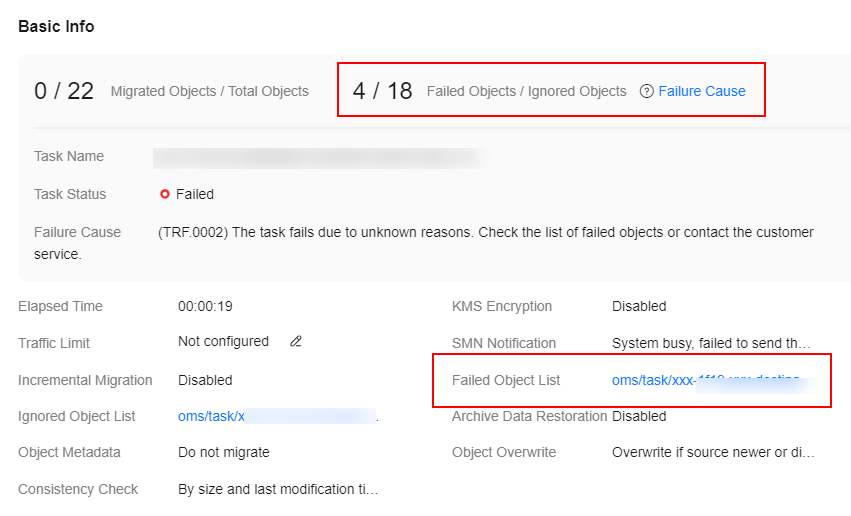Open the Failure Cause link

coord(702,91)
